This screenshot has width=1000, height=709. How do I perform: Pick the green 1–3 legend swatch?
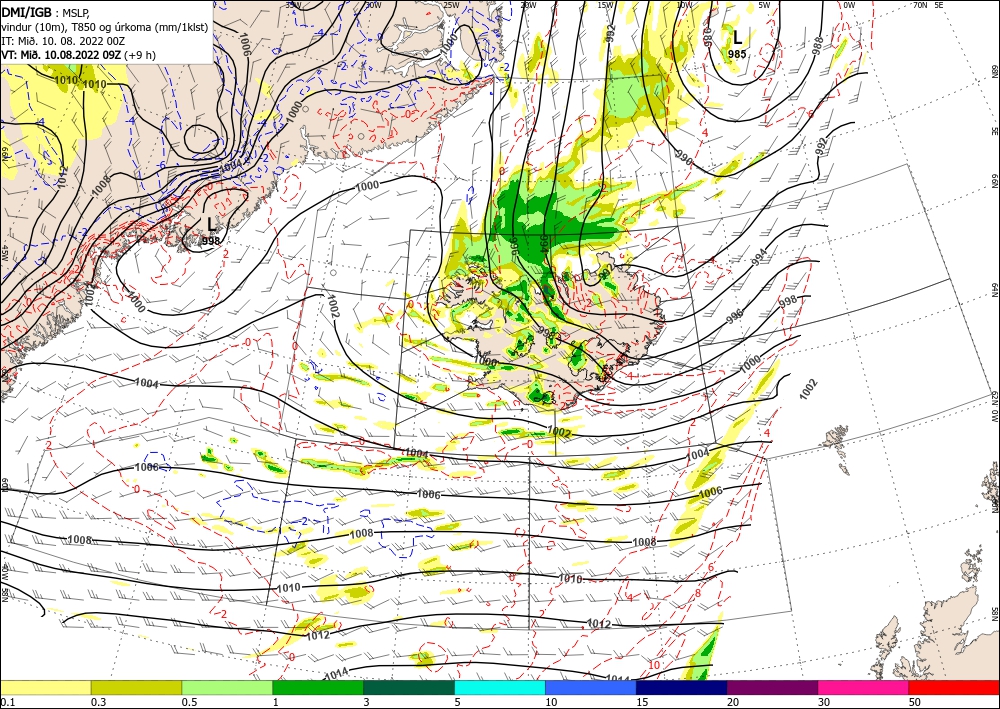(x=318, y=687)
